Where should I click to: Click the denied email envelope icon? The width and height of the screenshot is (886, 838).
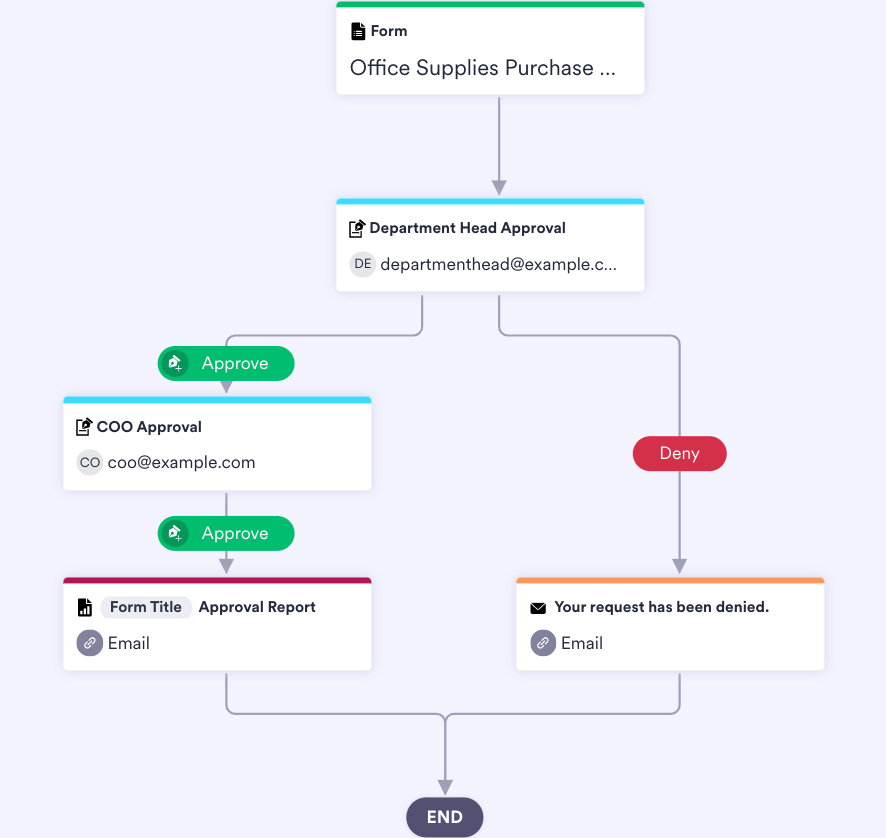[538, 608]
